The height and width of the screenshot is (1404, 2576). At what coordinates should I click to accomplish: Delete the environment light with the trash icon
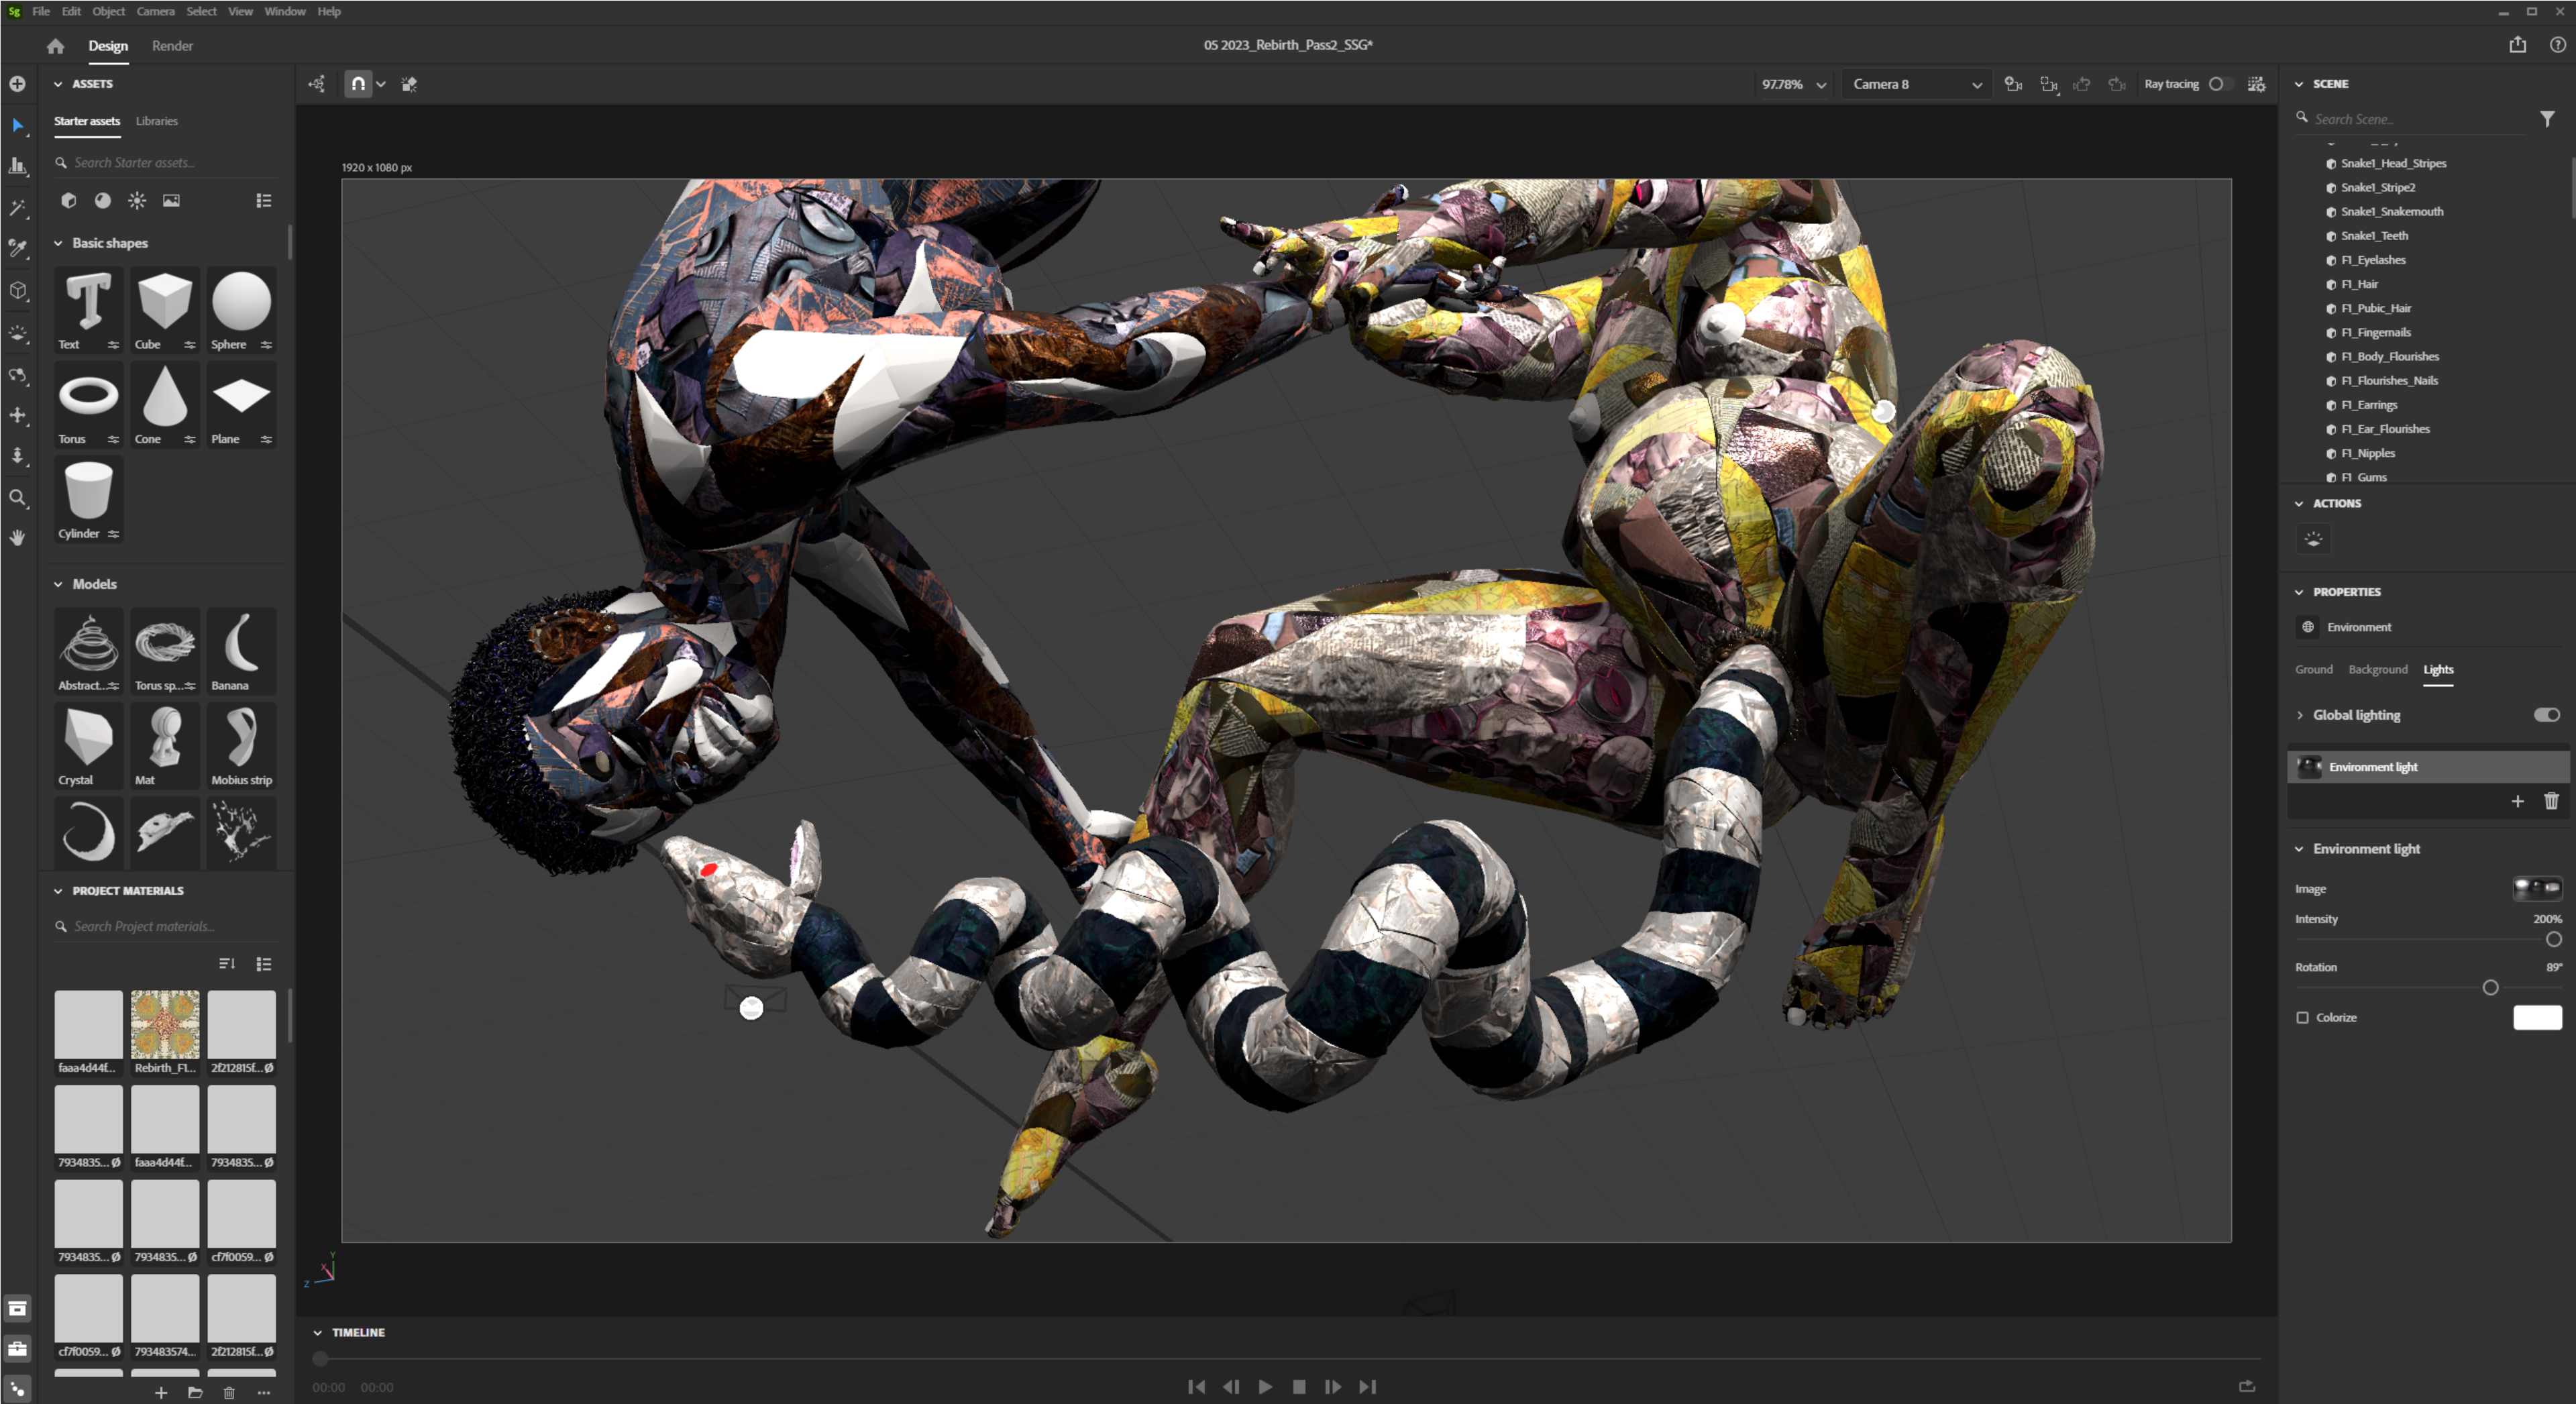click(2551, 801)
